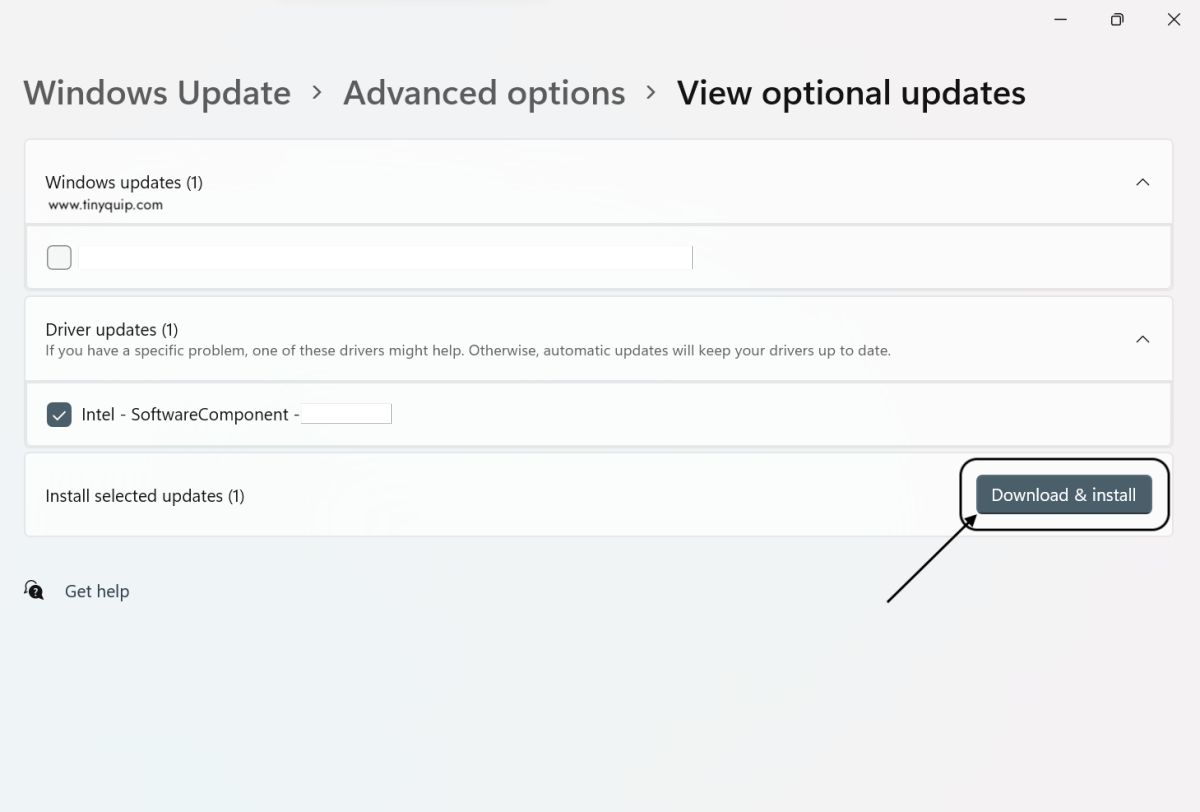
Task: Click the chevron after Windows Update breadcrumb
Action: [x=317, y=92]
